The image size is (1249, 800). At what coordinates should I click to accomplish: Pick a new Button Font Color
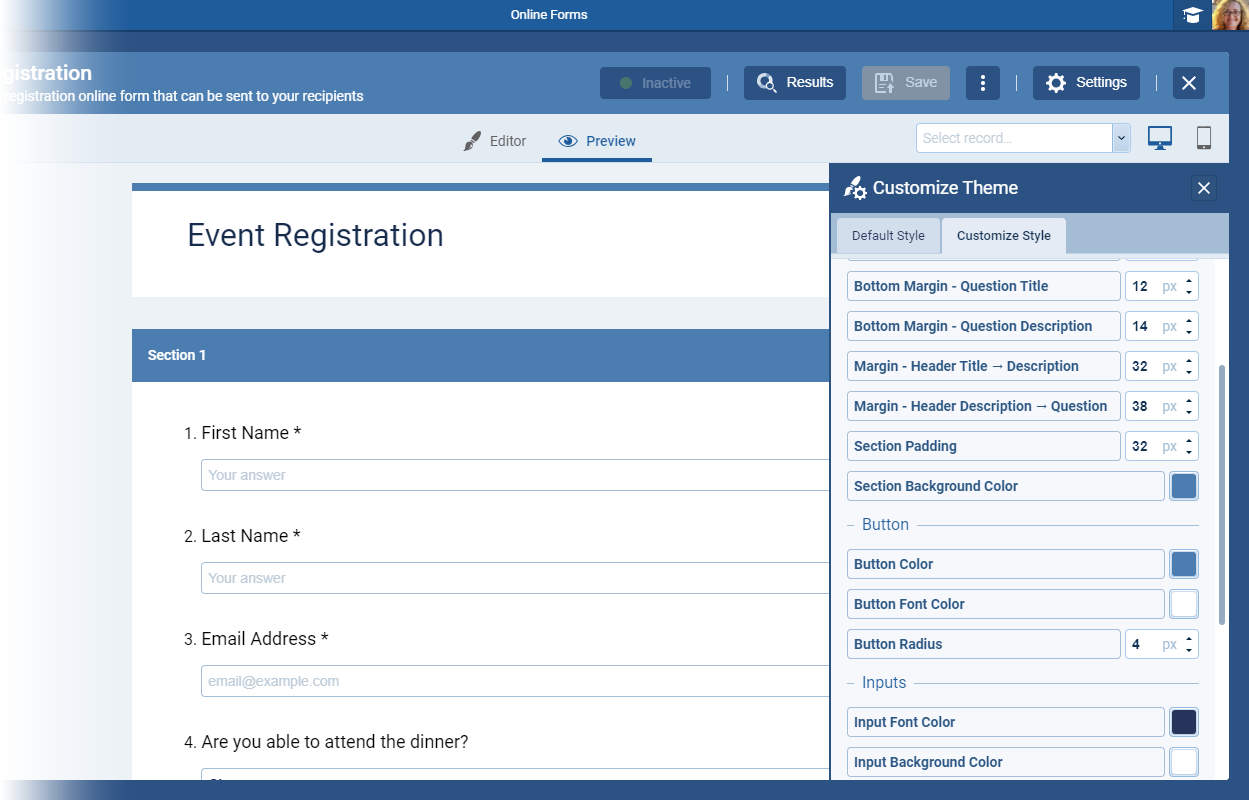point(1184,604)
